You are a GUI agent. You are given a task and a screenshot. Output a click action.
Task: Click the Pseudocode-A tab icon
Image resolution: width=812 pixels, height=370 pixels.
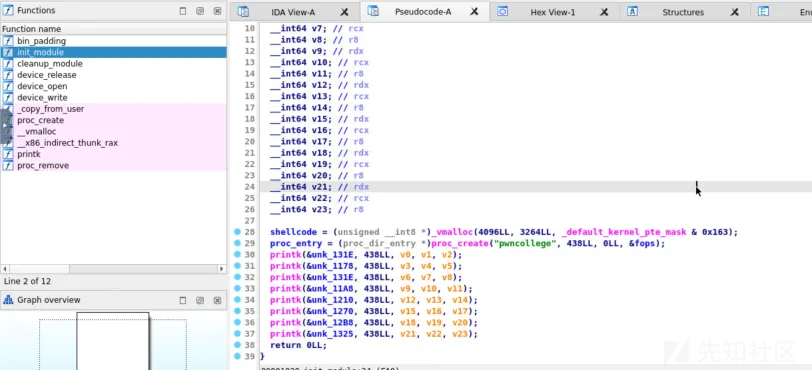[373, 11]
